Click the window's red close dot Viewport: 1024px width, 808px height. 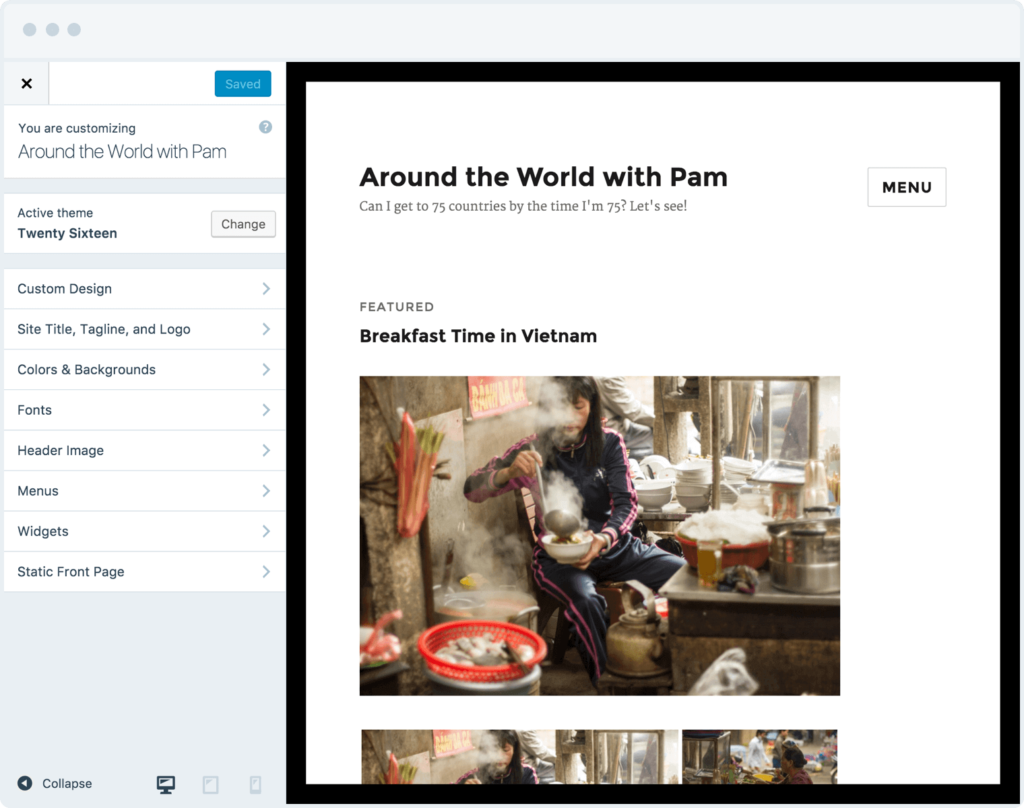[29, 29]
